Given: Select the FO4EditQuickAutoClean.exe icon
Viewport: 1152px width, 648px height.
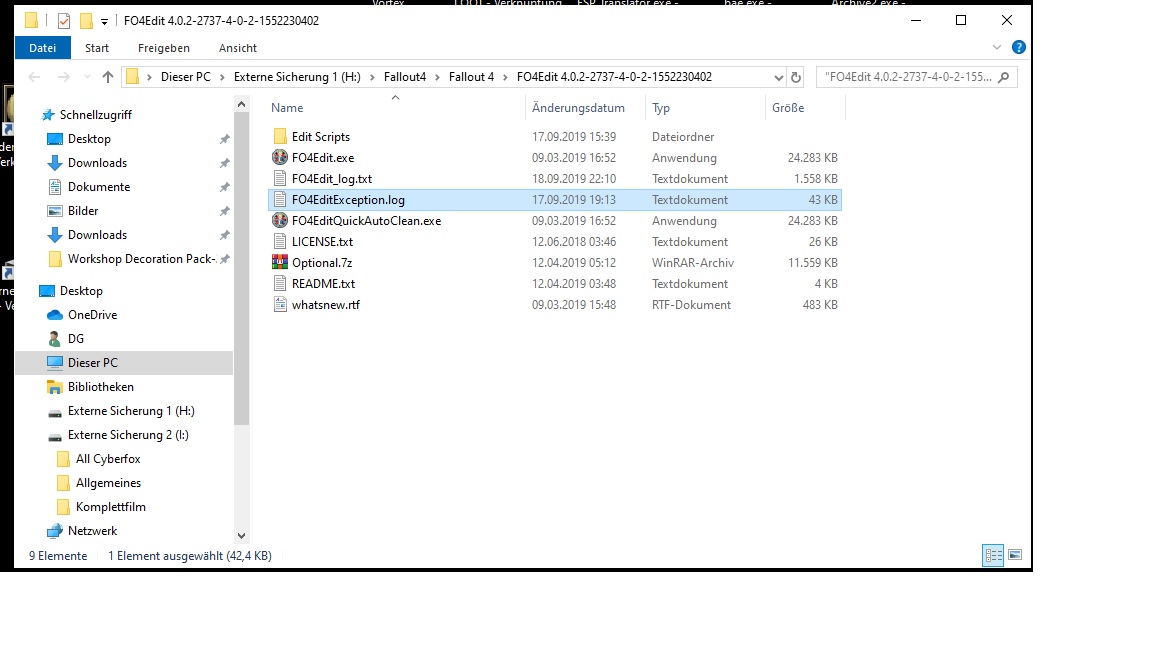Looking at the screenshot, I should [280, 221].
